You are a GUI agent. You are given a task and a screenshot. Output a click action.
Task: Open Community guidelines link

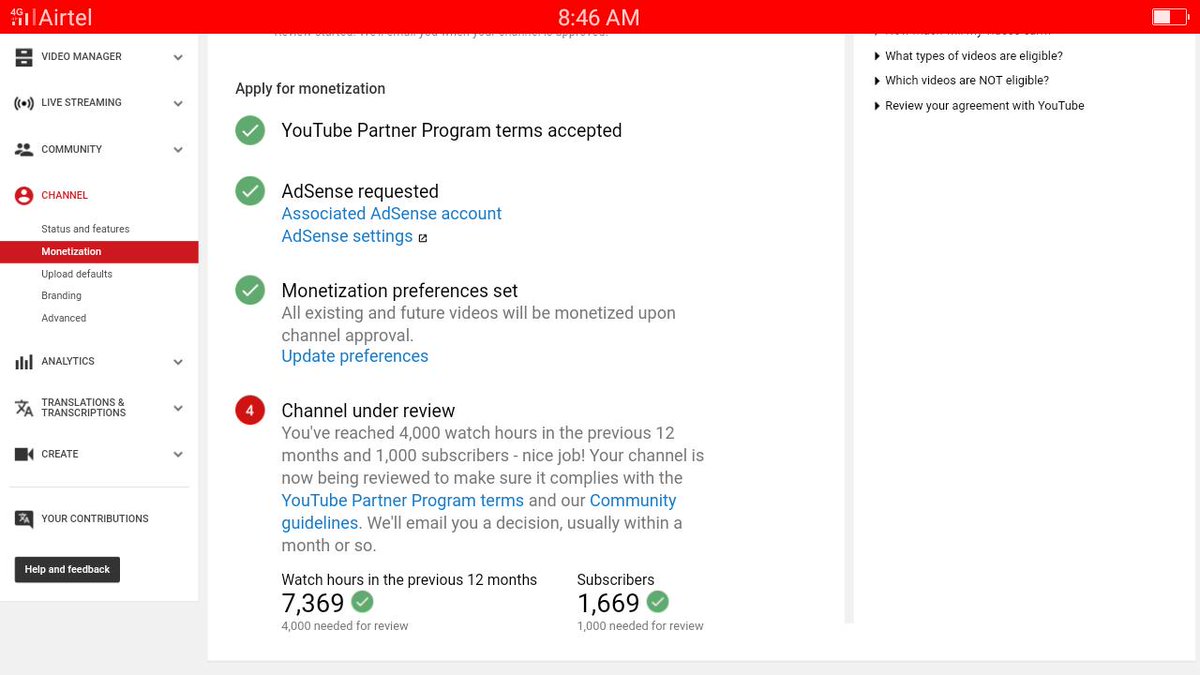pyautogui.click(x=479, y=512)
